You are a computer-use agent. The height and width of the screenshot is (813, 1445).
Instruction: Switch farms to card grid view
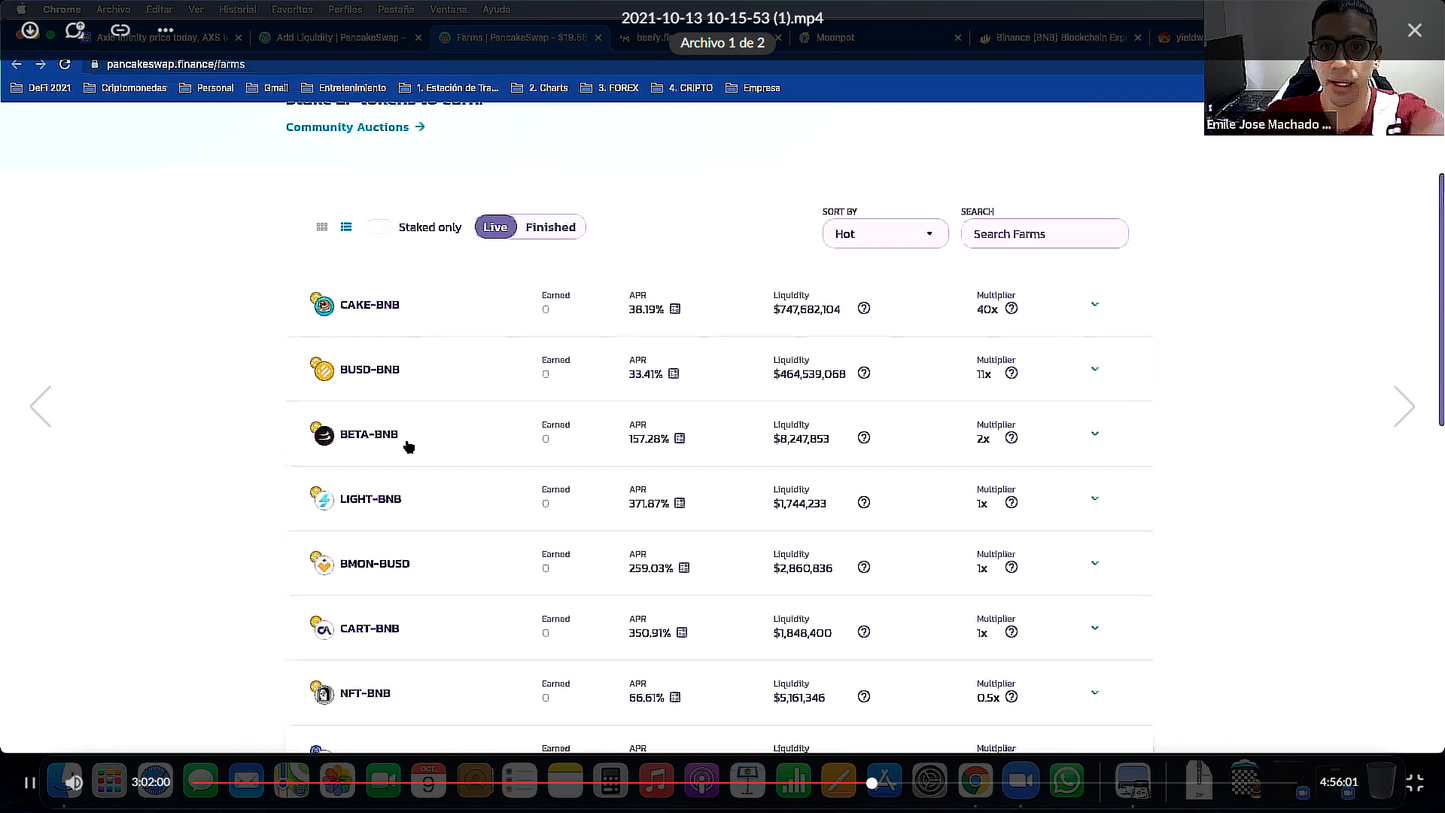pyautogui.click(x=322, y=227)
